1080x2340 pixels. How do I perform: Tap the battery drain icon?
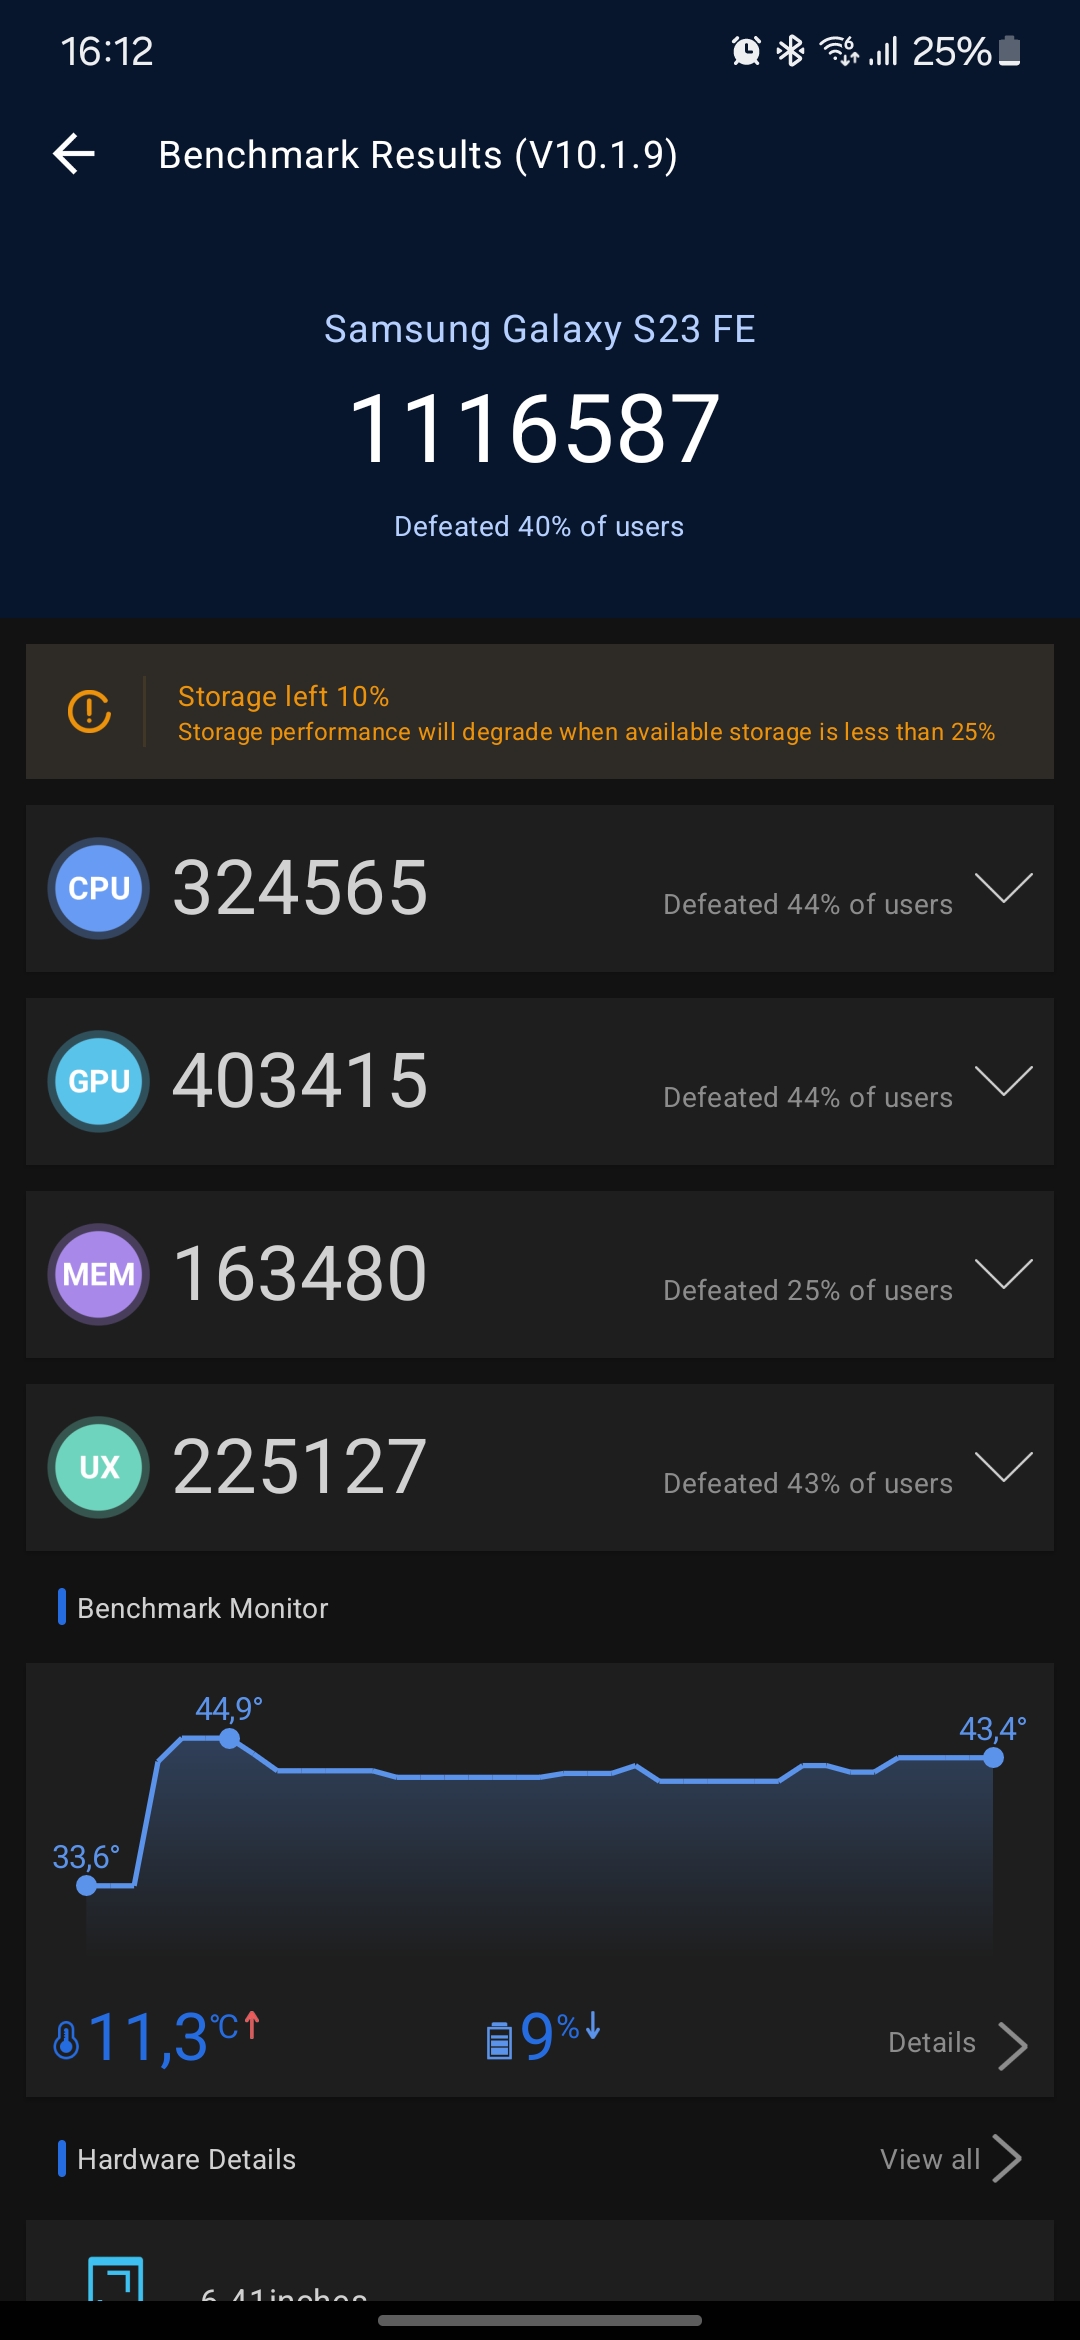pos(499,2040)
